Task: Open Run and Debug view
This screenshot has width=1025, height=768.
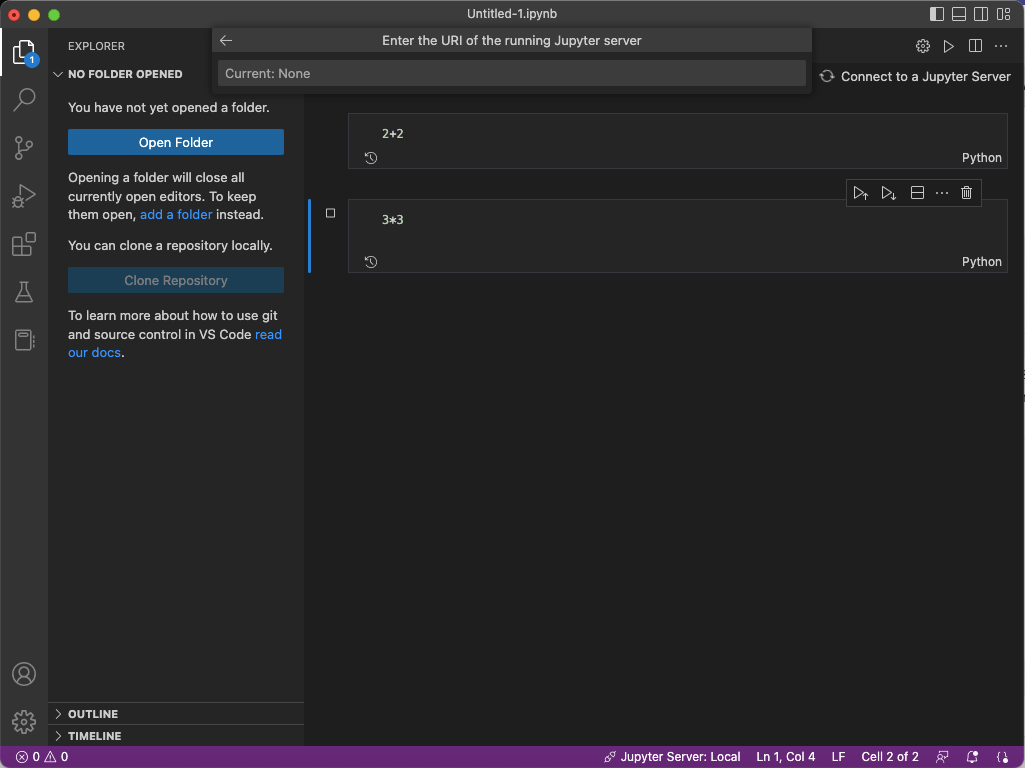Action: (24, 196)
